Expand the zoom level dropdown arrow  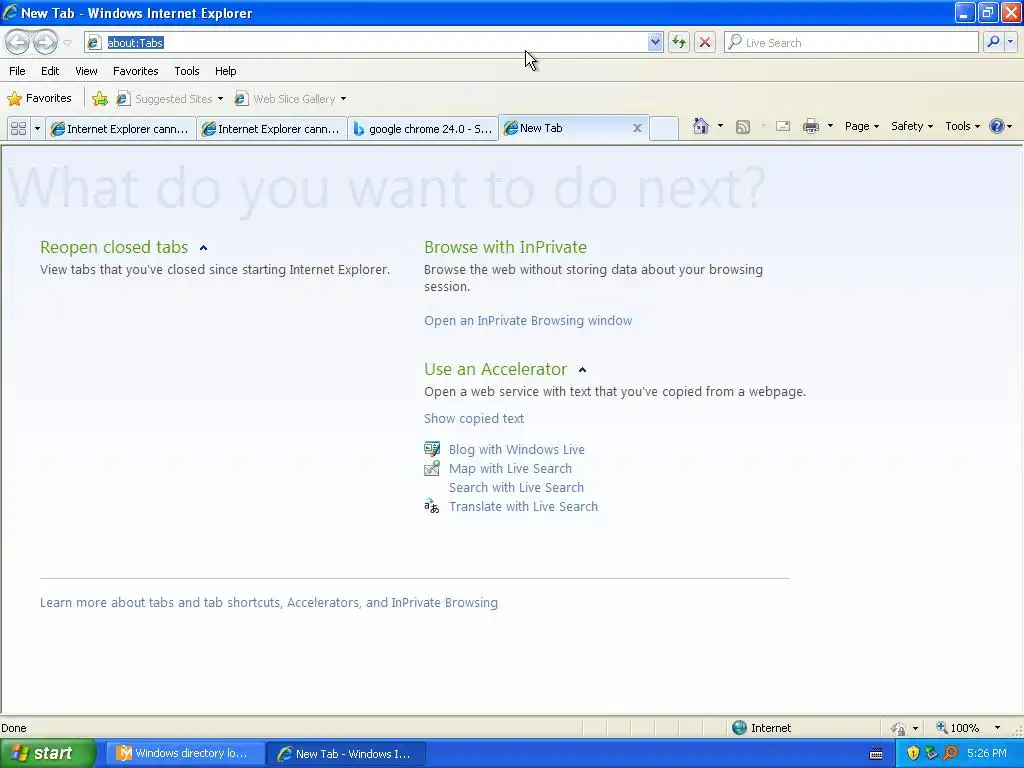click(997, 728)
